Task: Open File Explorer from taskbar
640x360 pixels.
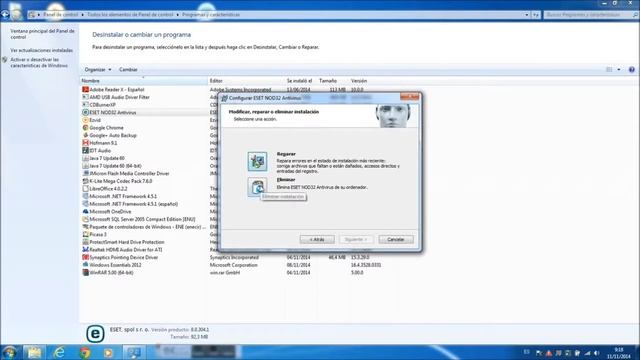Action: click(x=34, y=352)
